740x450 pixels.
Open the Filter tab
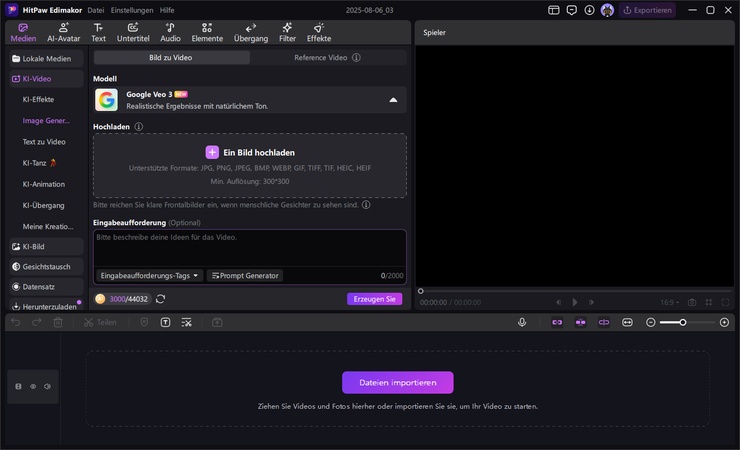pyautogui.click(x=287, y=33)
